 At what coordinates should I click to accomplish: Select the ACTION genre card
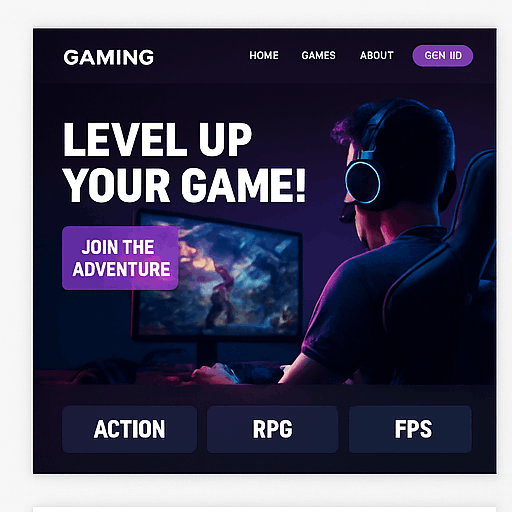pos(129,429)
